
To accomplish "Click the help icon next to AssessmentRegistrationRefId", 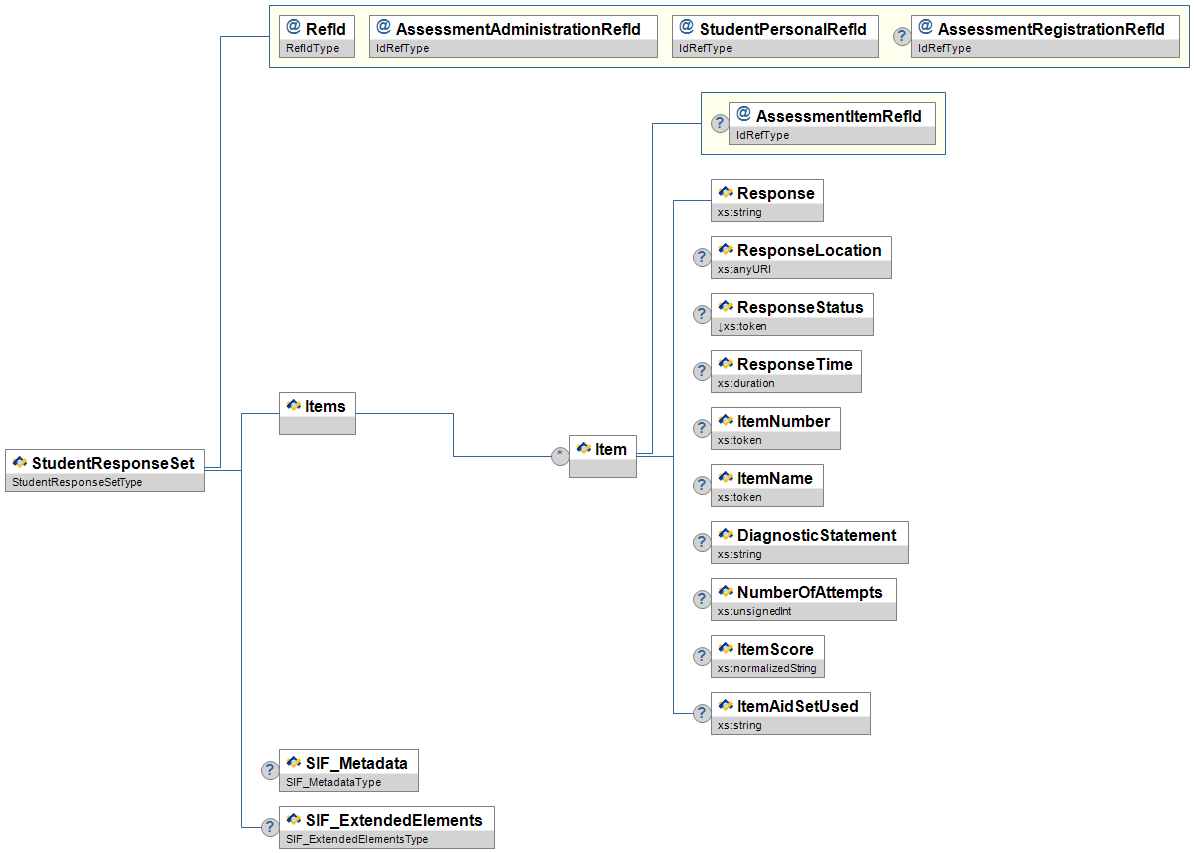I will pos(902,37).
